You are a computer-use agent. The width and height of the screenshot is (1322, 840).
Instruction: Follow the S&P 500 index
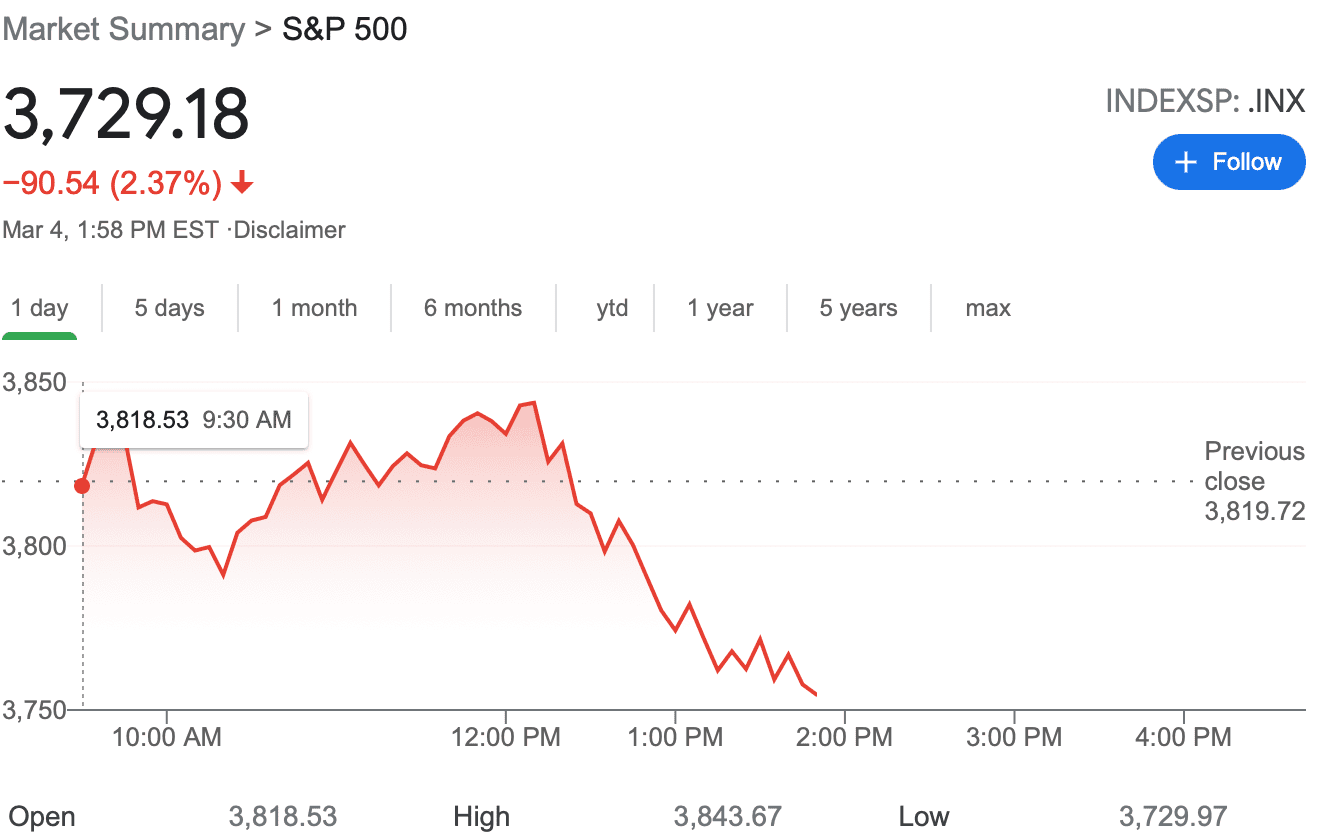click(x=1229, y=161)
